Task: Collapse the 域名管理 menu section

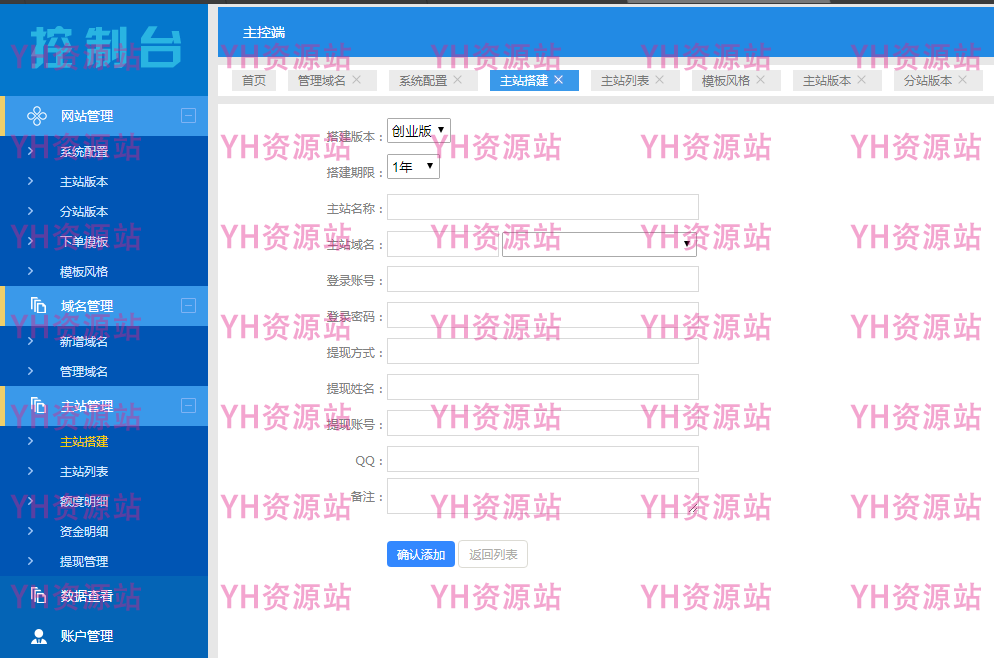Action: tap(188, 306)
